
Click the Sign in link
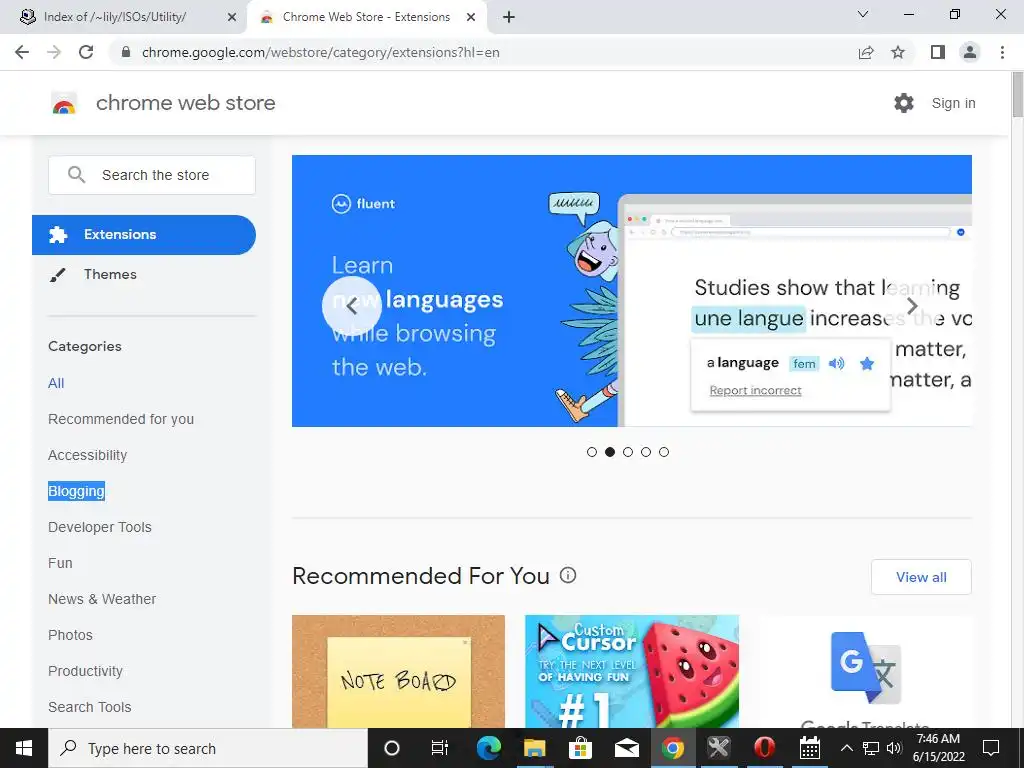(953, 103)
